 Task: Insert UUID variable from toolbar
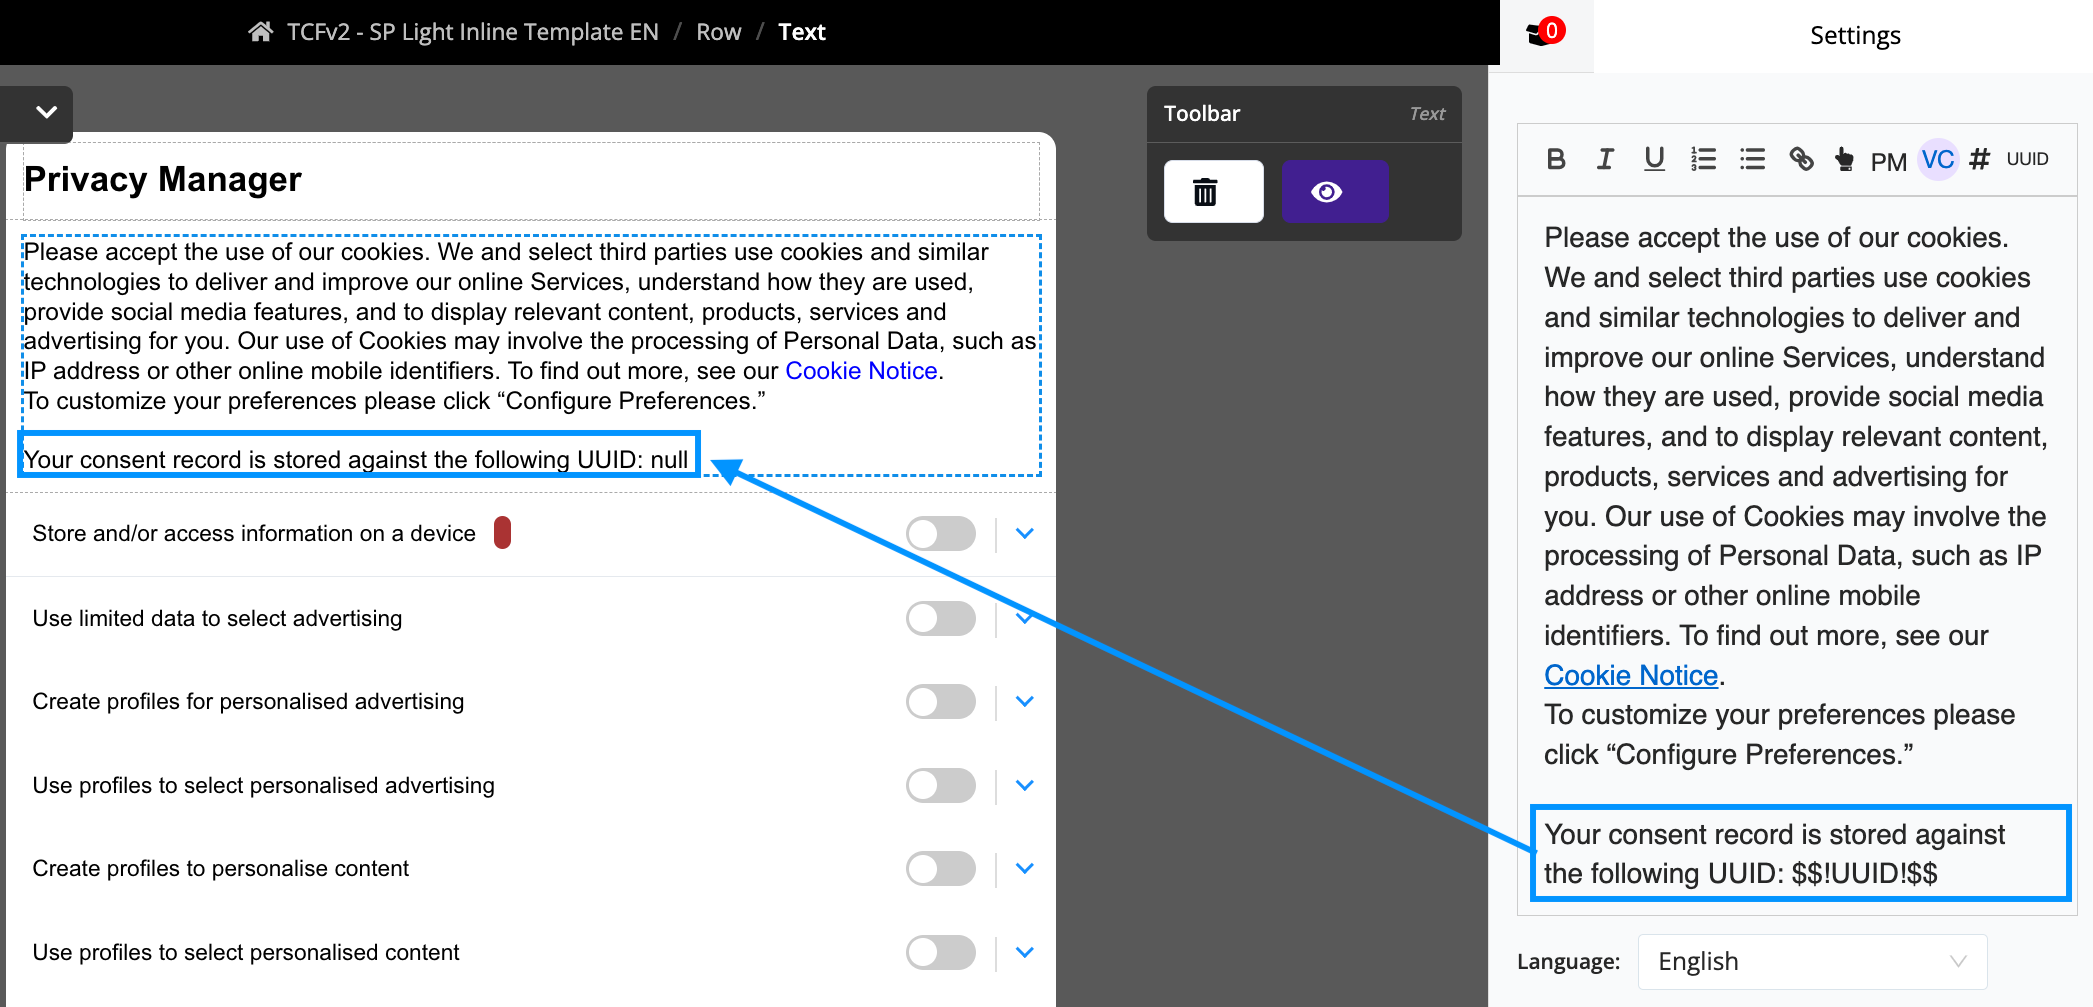[2027, 159]
